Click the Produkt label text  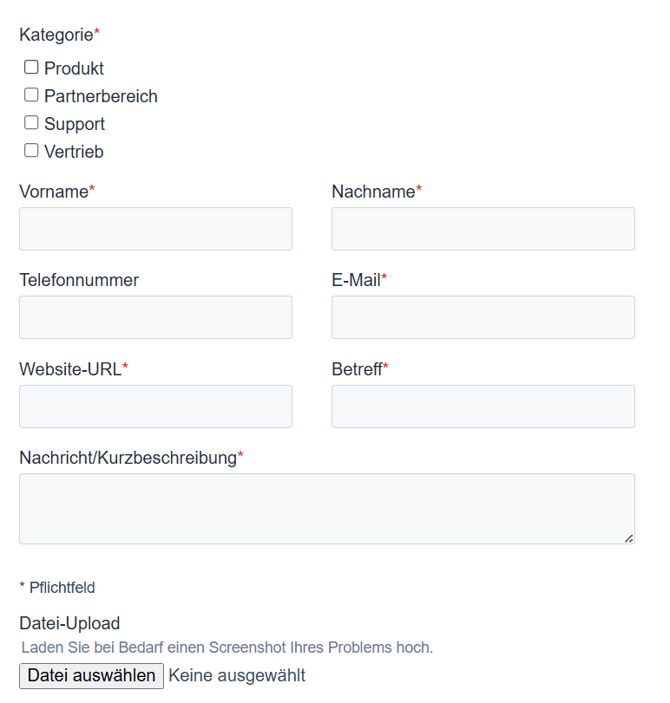pyautogui.click(x=74, y=69)
